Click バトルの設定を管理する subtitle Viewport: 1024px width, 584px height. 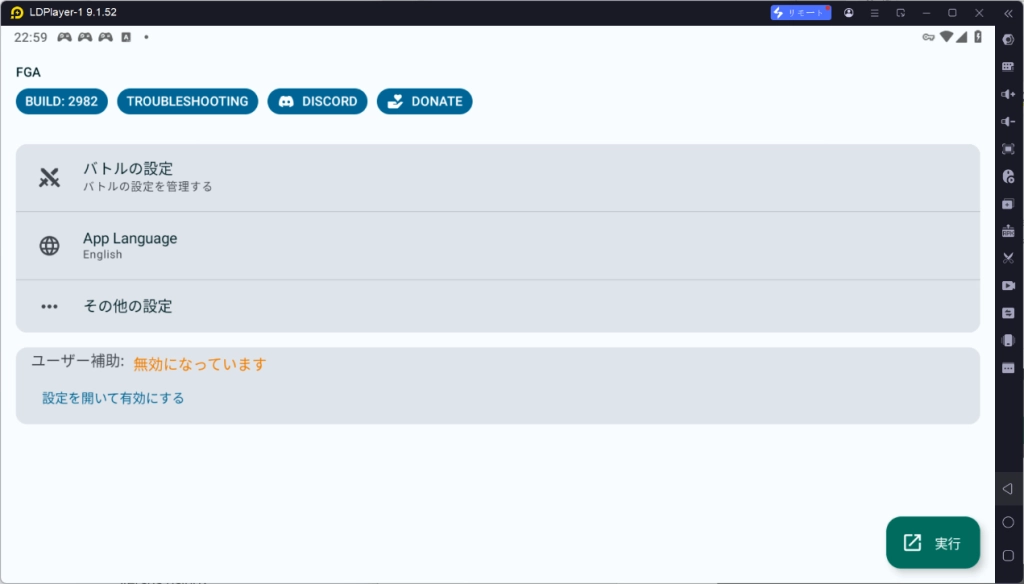148,187
